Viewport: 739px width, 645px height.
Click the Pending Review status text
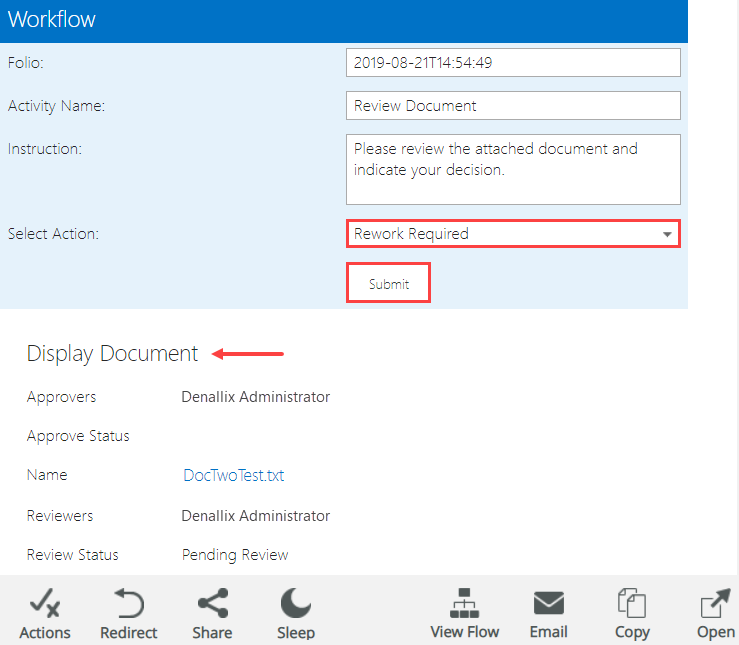pos(235,555)
